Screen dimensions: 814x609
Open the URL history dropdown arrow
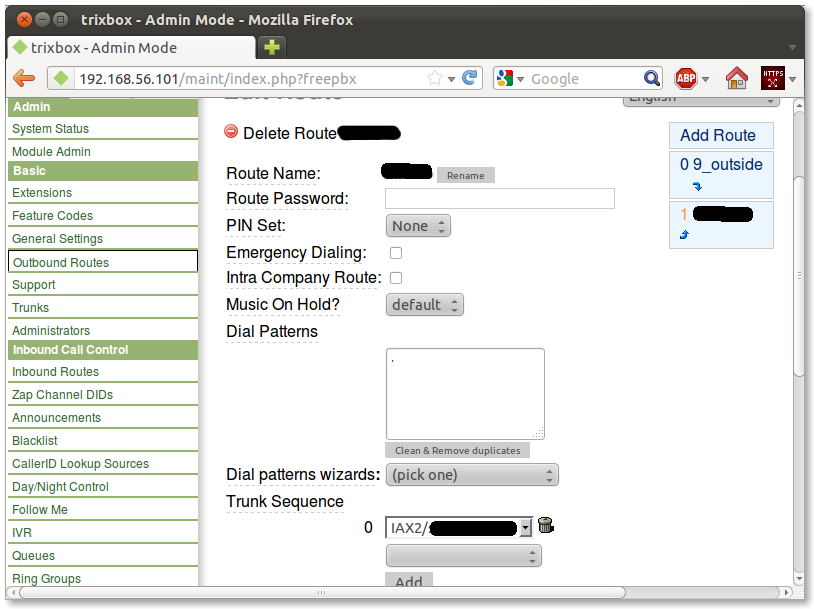point(452,79)
